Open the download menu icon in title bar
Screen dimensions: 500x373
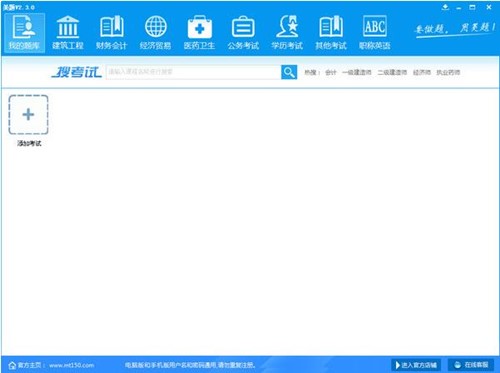445,7
